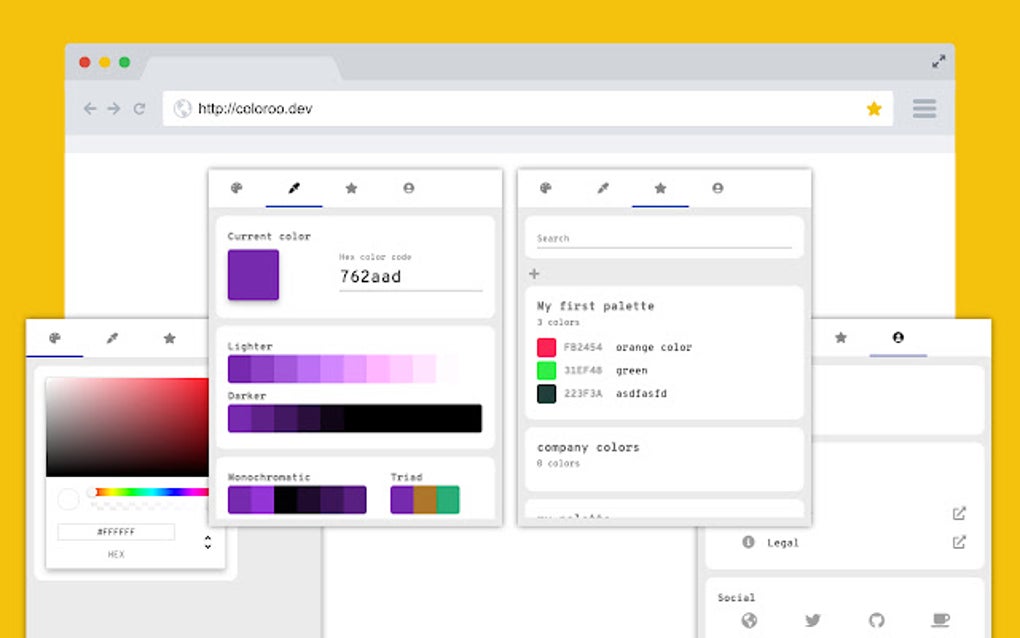Open Coloroo's Twitter via bird icon

tap(813, 620)
